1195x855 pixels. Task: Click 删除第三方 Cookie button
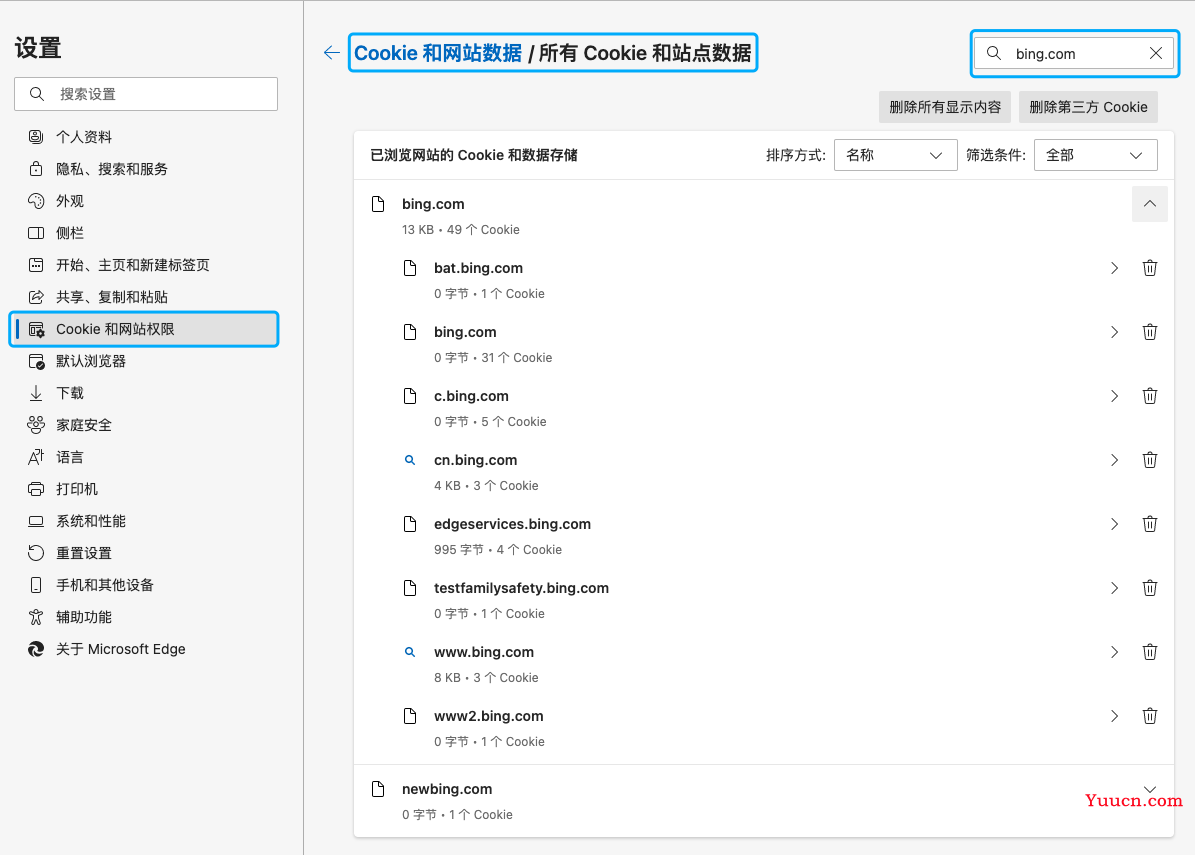pyautogui.click(x=1088, y=107)
